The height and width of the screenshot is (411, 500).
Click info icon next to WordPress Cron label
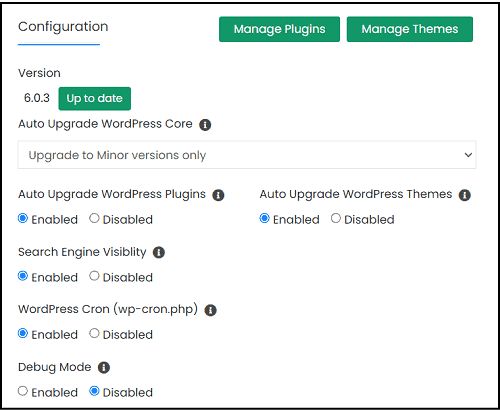tap(210, 310)
